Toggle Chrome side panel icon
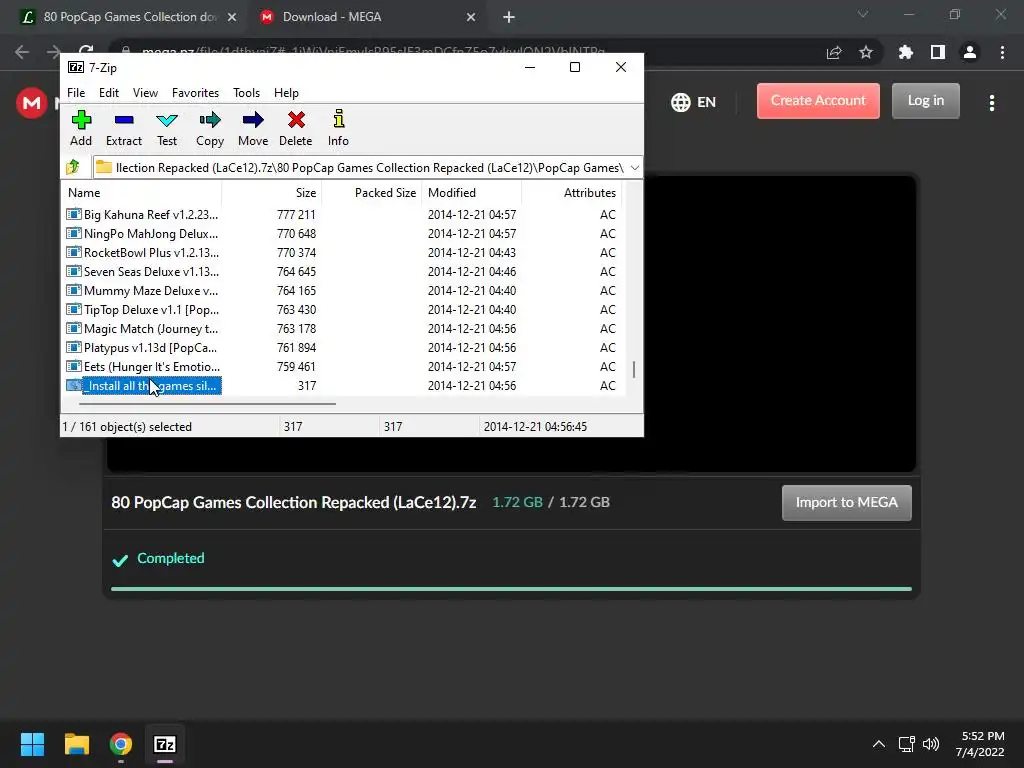Viewport: 1024px width, 768px height. coord(938,52)
